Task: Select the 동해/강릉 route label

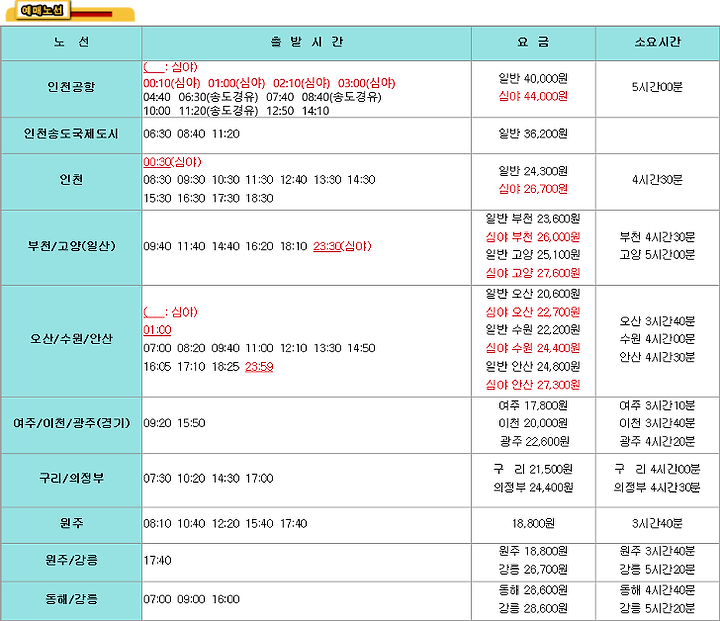Action: pyautogui.click(x=71, y=598)
